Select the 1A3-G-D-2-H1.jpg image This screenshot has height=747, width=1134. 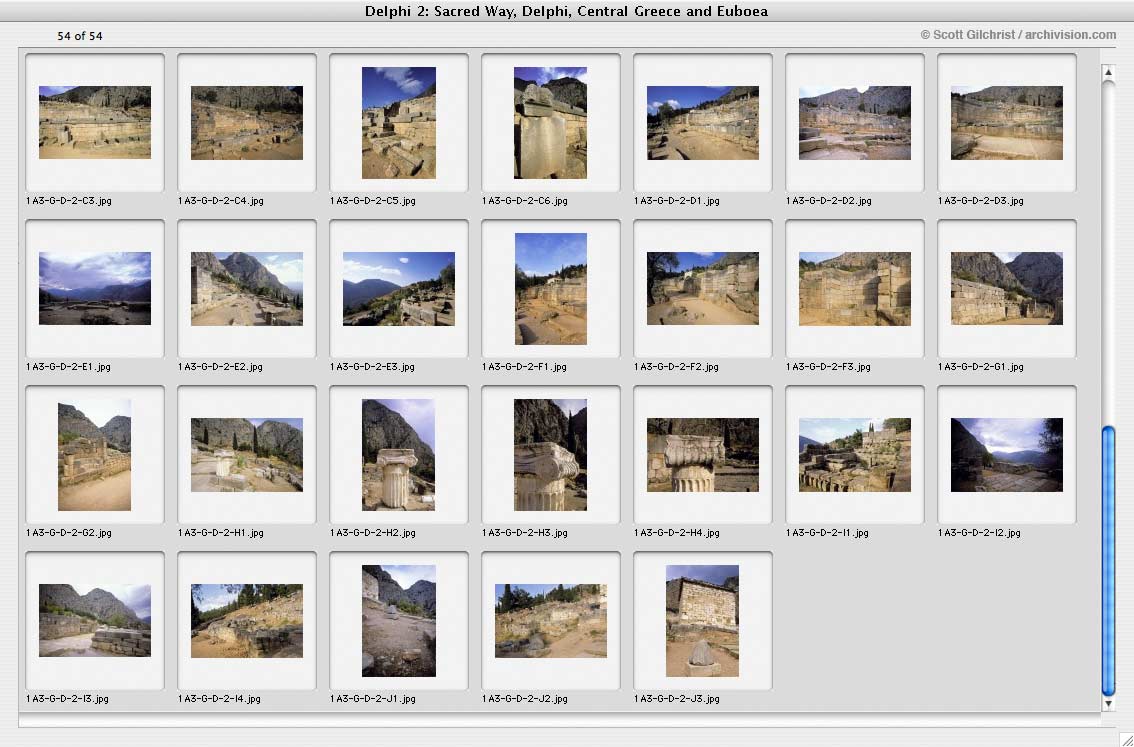click(247, 455)
